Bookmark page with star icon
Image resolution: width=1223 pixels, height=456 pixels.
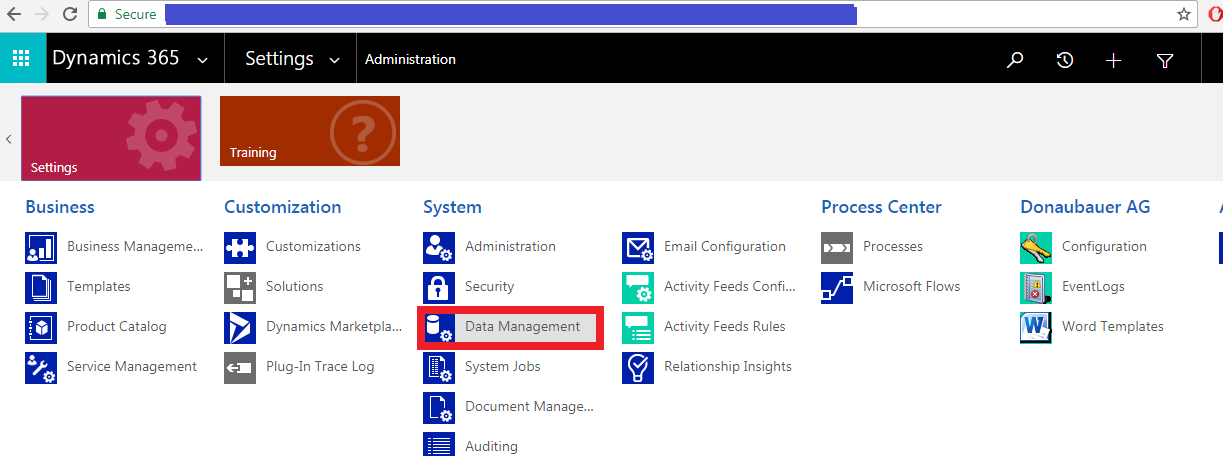1183,14
